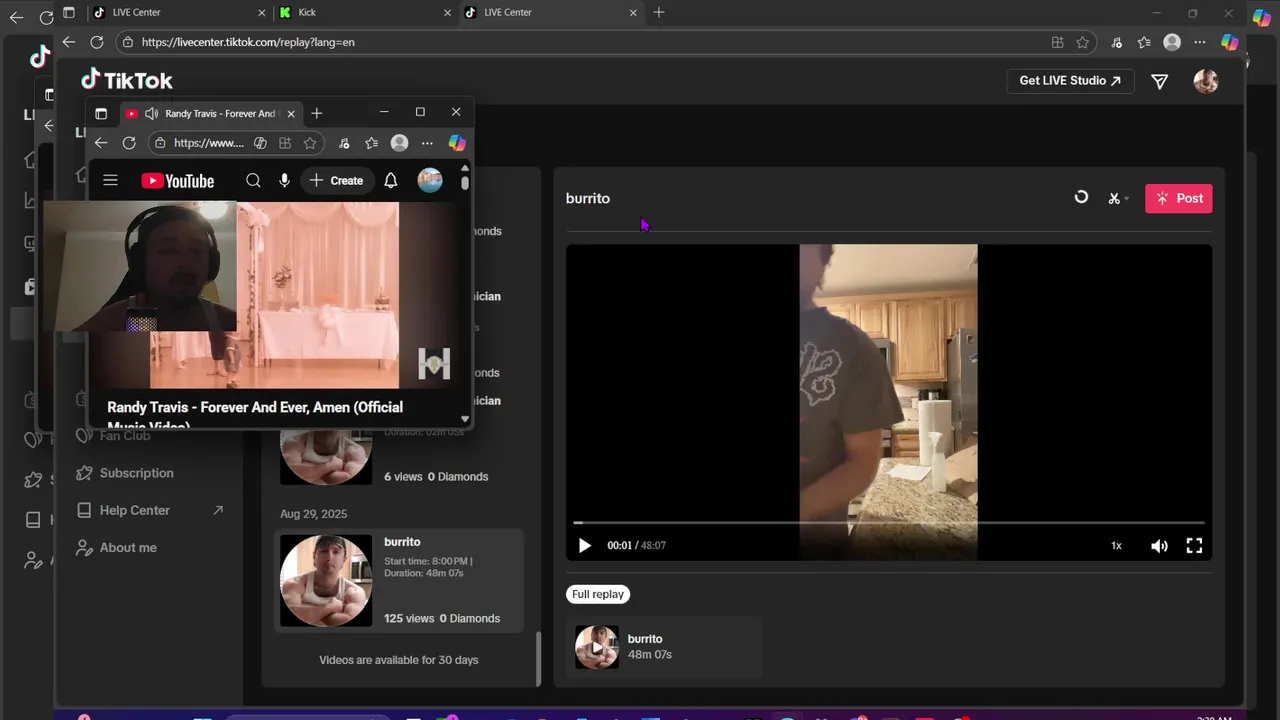Open favorites list in YouTube window
This screenshot has width=1280, height=720.
tap(371, 143)
